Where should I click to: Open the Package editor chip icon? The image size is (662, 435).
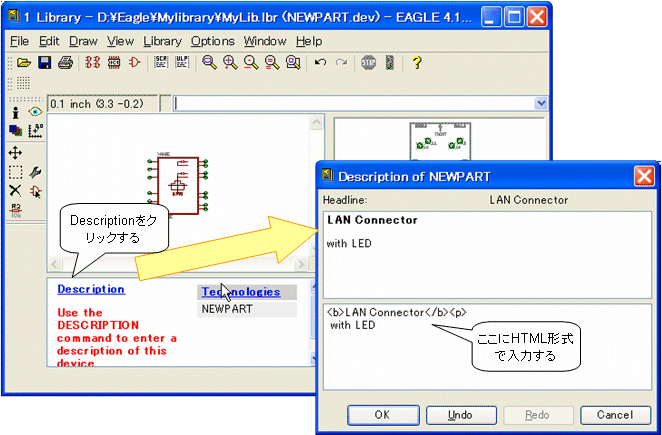tap(114, 63)
